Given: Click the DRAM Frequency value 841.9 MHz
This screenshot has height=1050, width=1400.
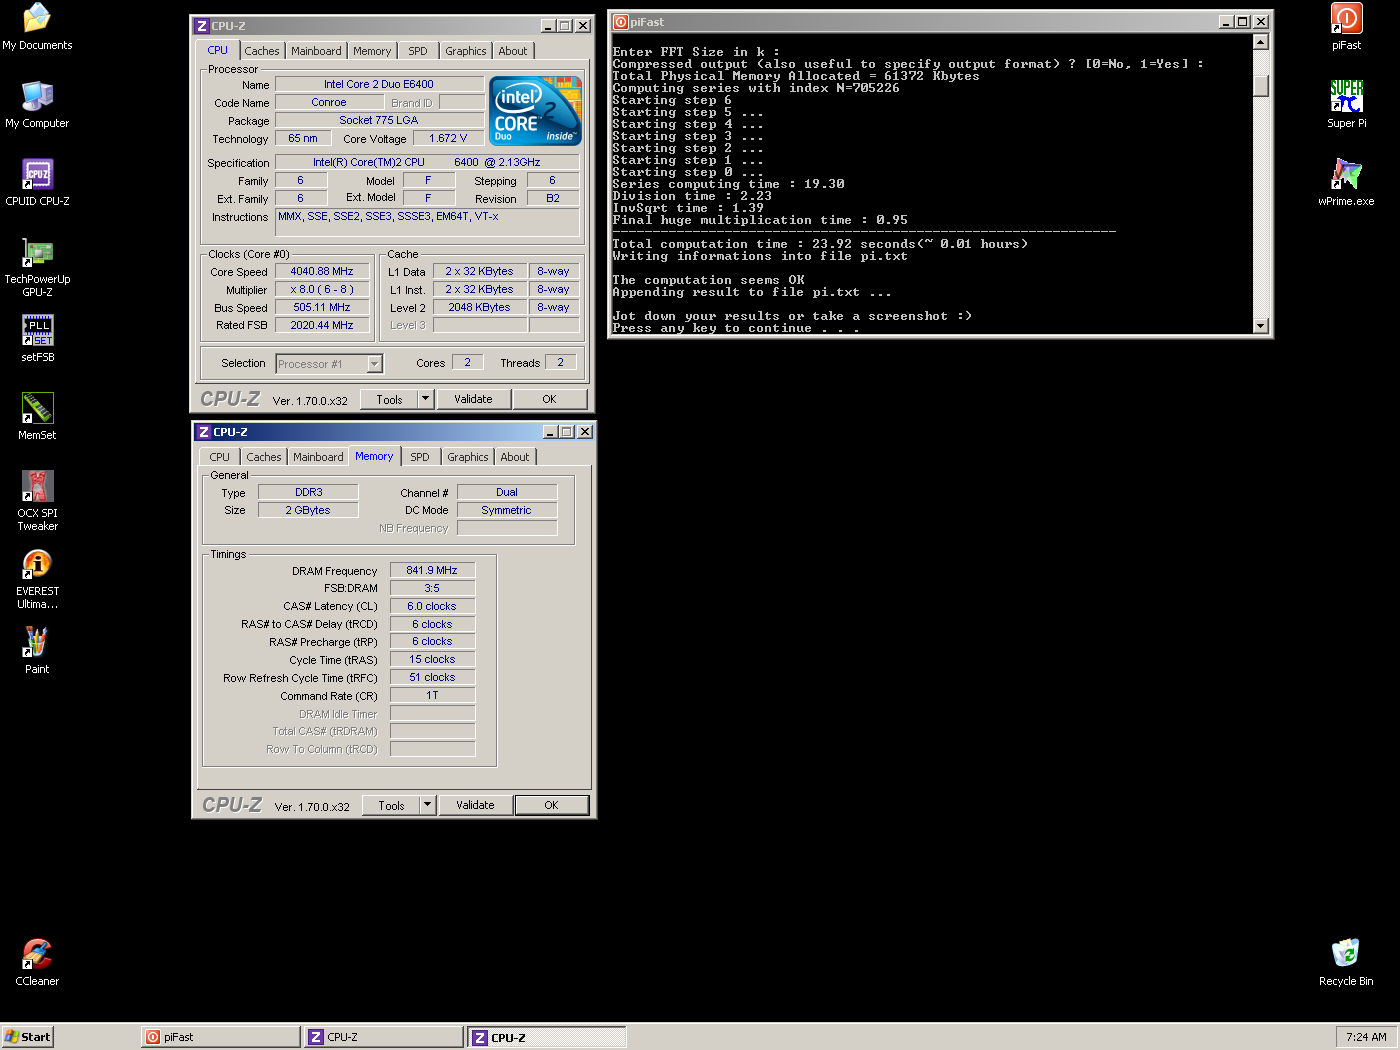Looking at the screenshot, I should click(x=432, y=570).
